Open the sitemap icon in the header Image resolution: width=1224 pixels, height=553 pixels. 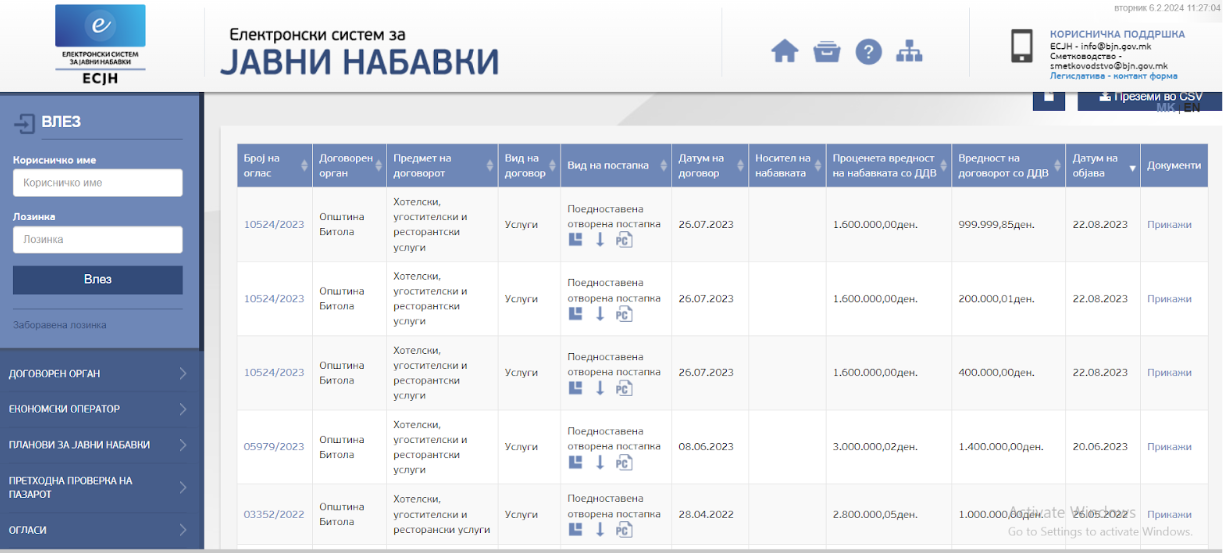(909, 52)
